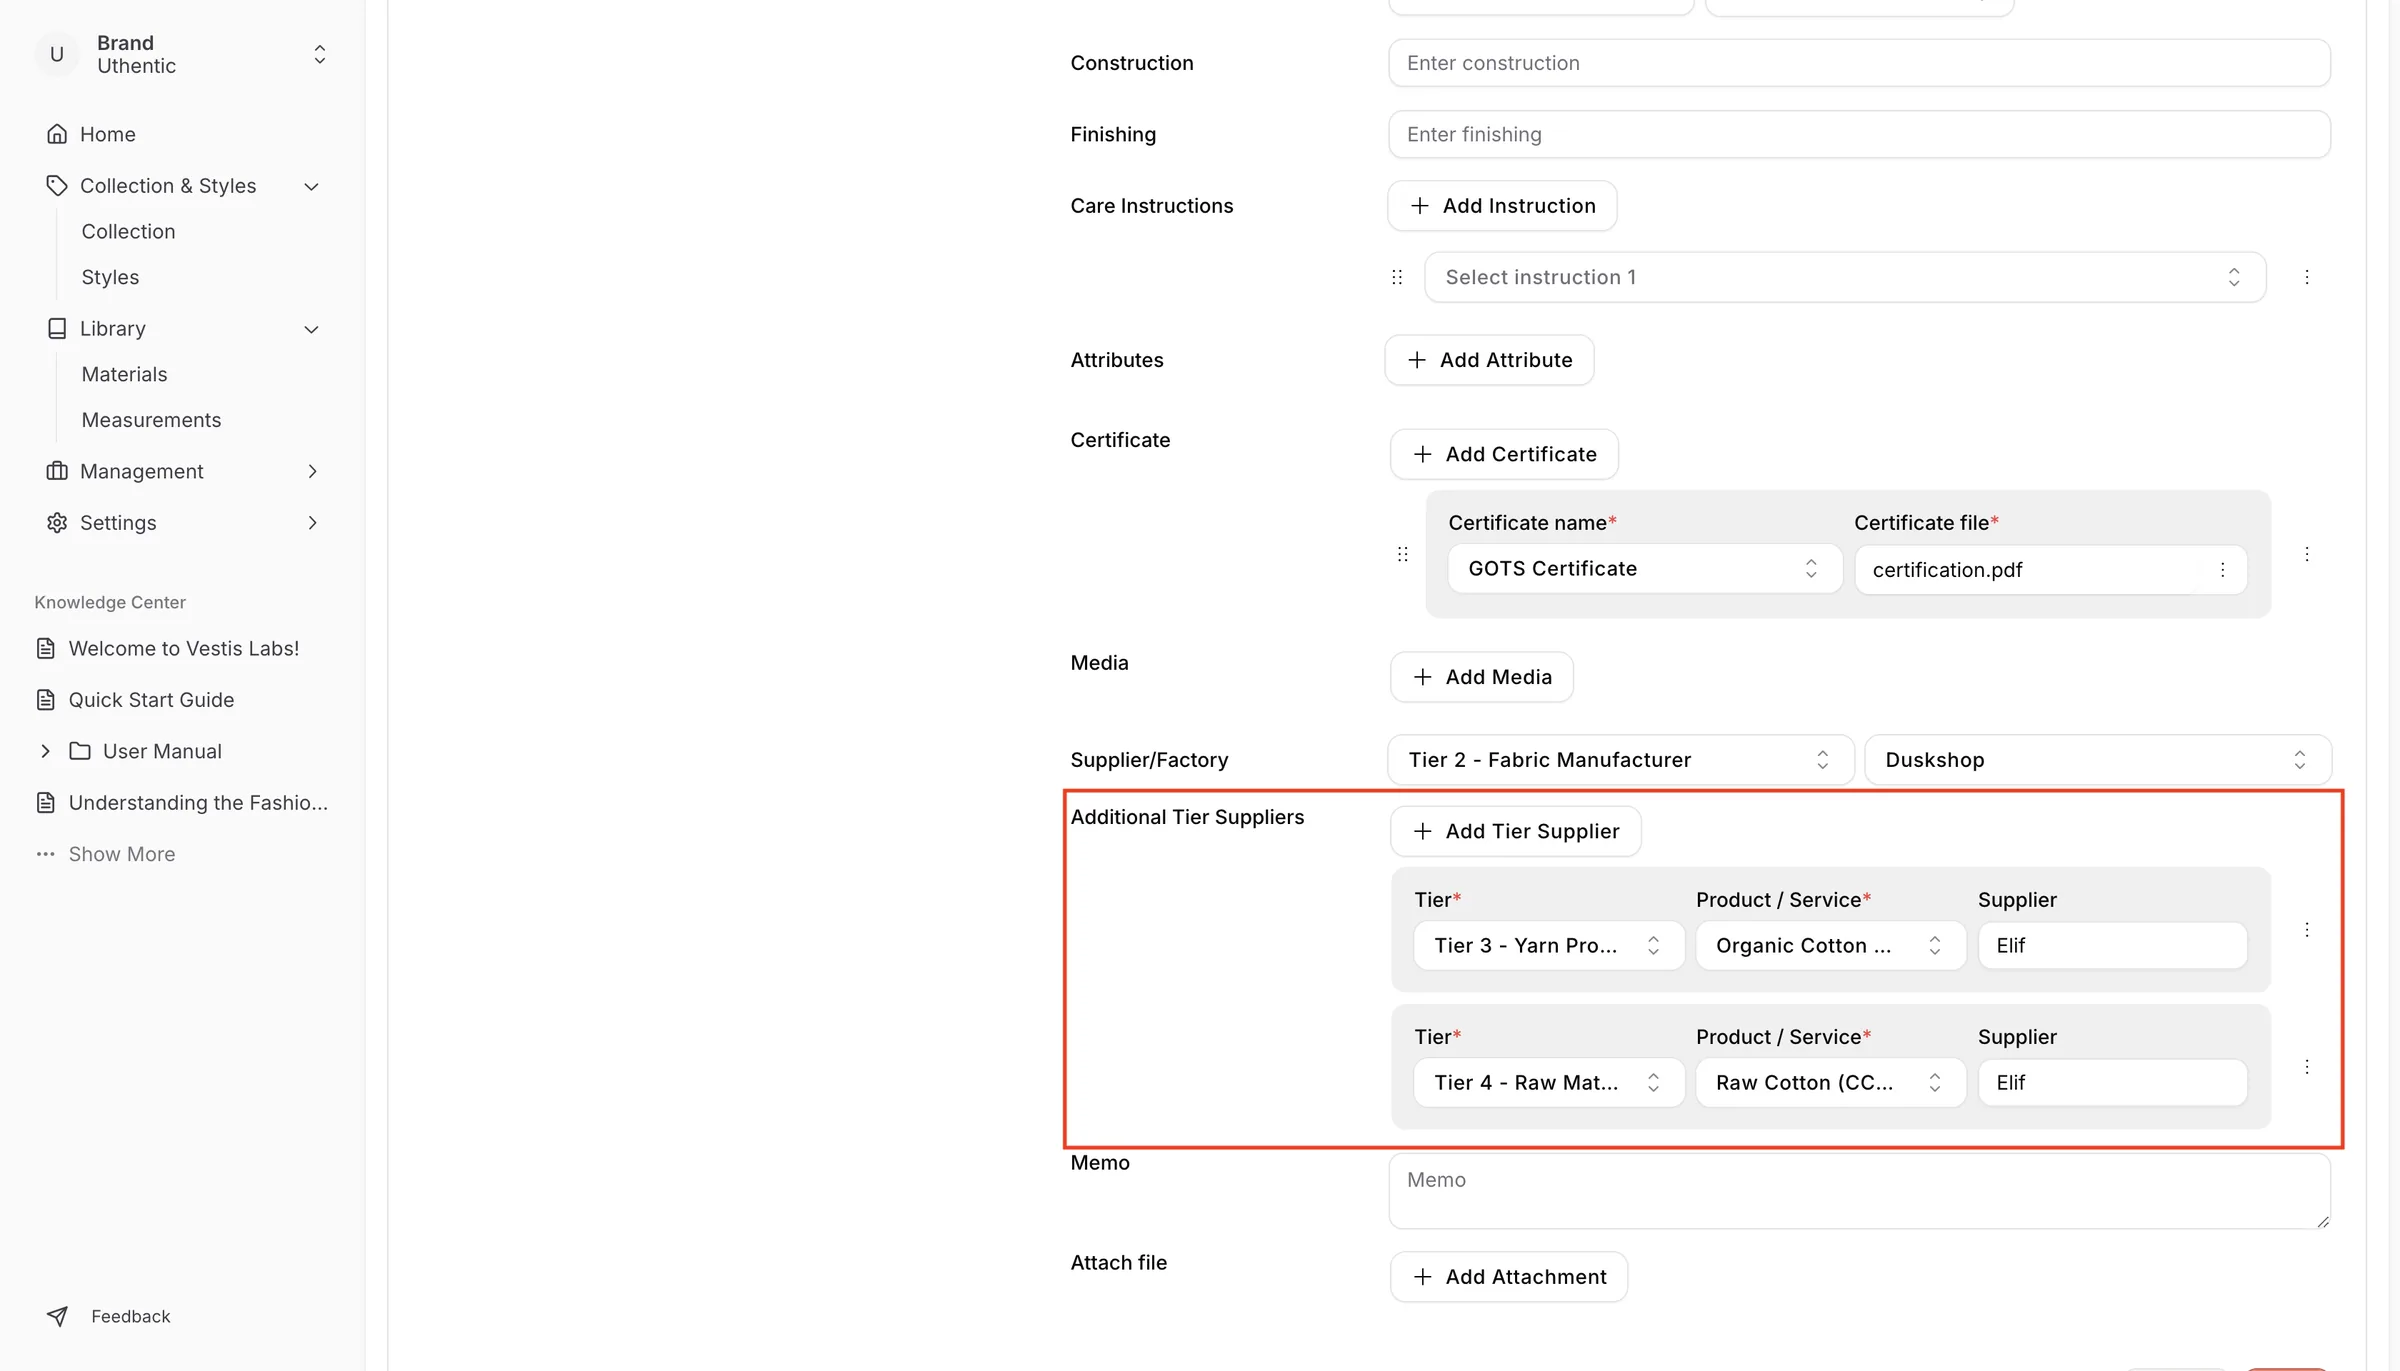
Task: Collapse the Collection & Styles section
Action: click(x=312, y=187)
